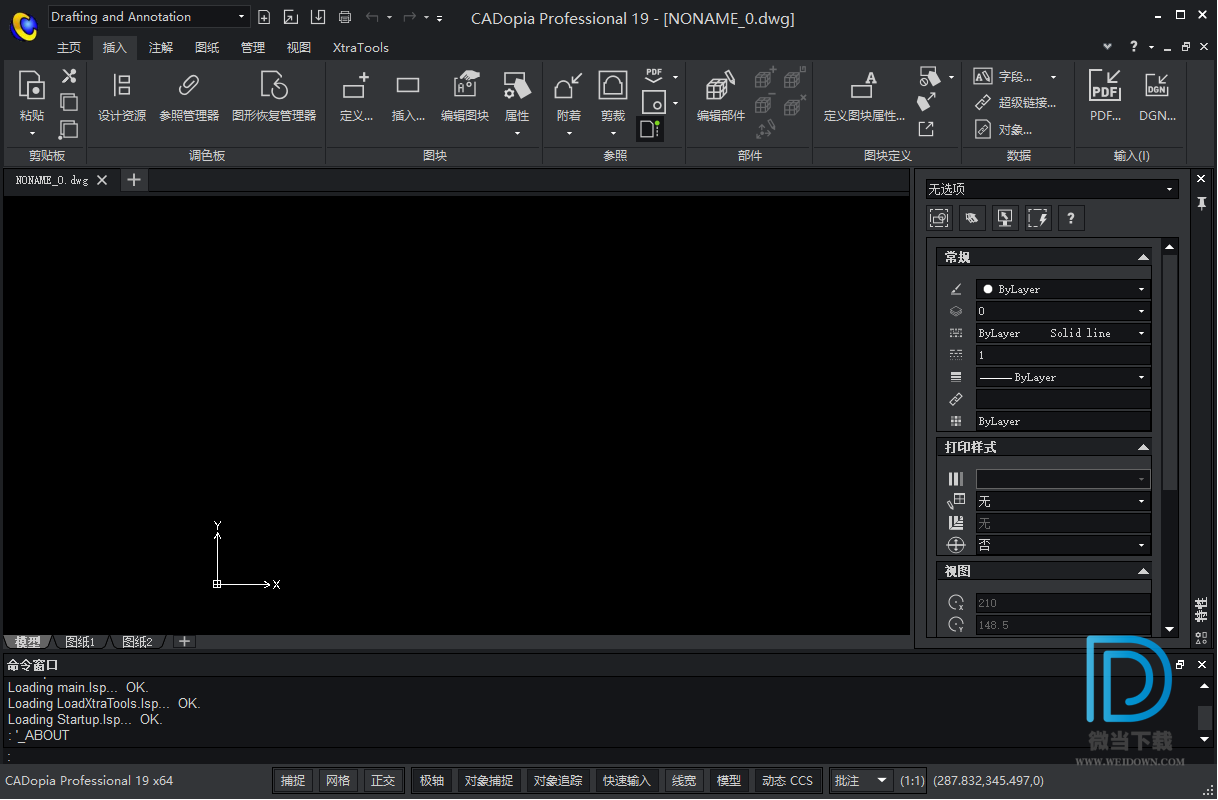Switch to the Annotate (注解) ribbon tab
Viewport: 1218px width, 800px height.
(161, 47)
